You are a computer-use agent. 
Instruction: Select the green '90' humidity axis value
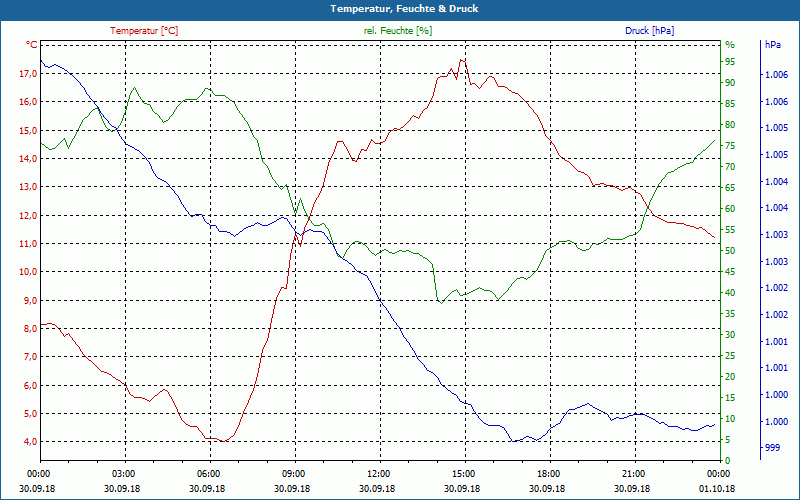(x=730, y=83)
